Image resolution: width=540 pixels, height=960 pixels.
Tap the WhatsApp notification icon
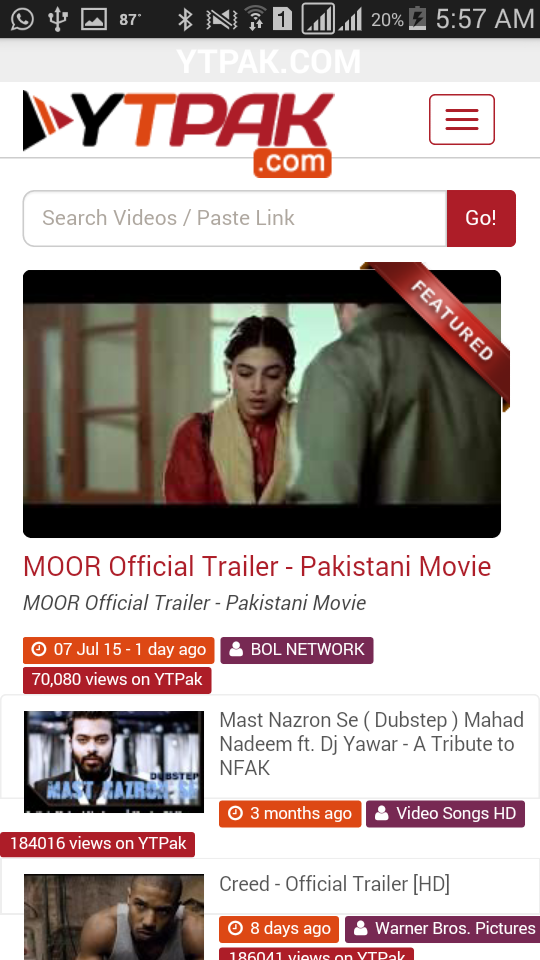(x=22, y=19)
